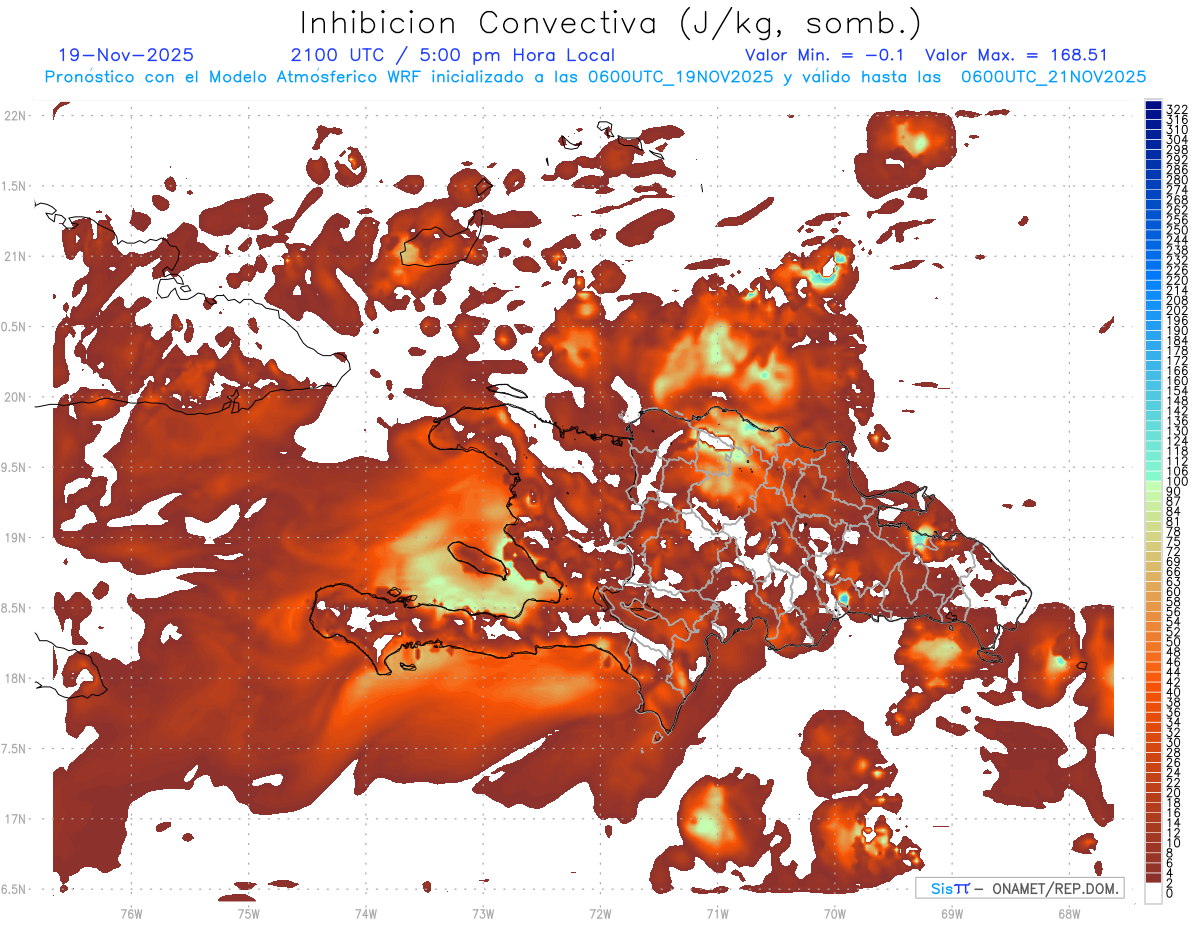Click the "18N" latitude label

click(15, 678)
